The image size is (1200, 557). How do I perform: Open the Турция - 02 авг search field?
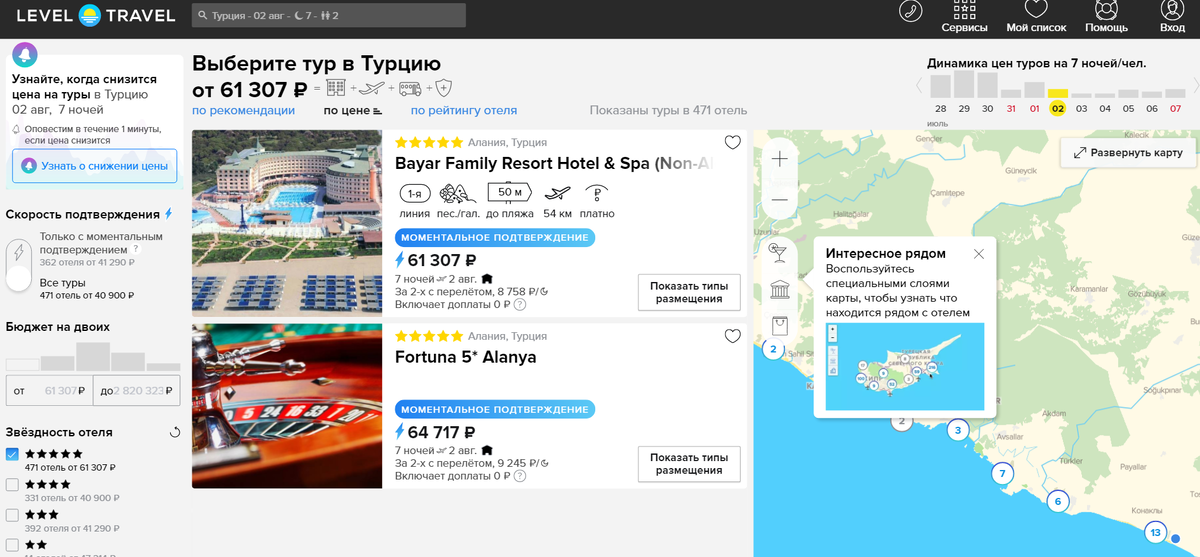328,16
